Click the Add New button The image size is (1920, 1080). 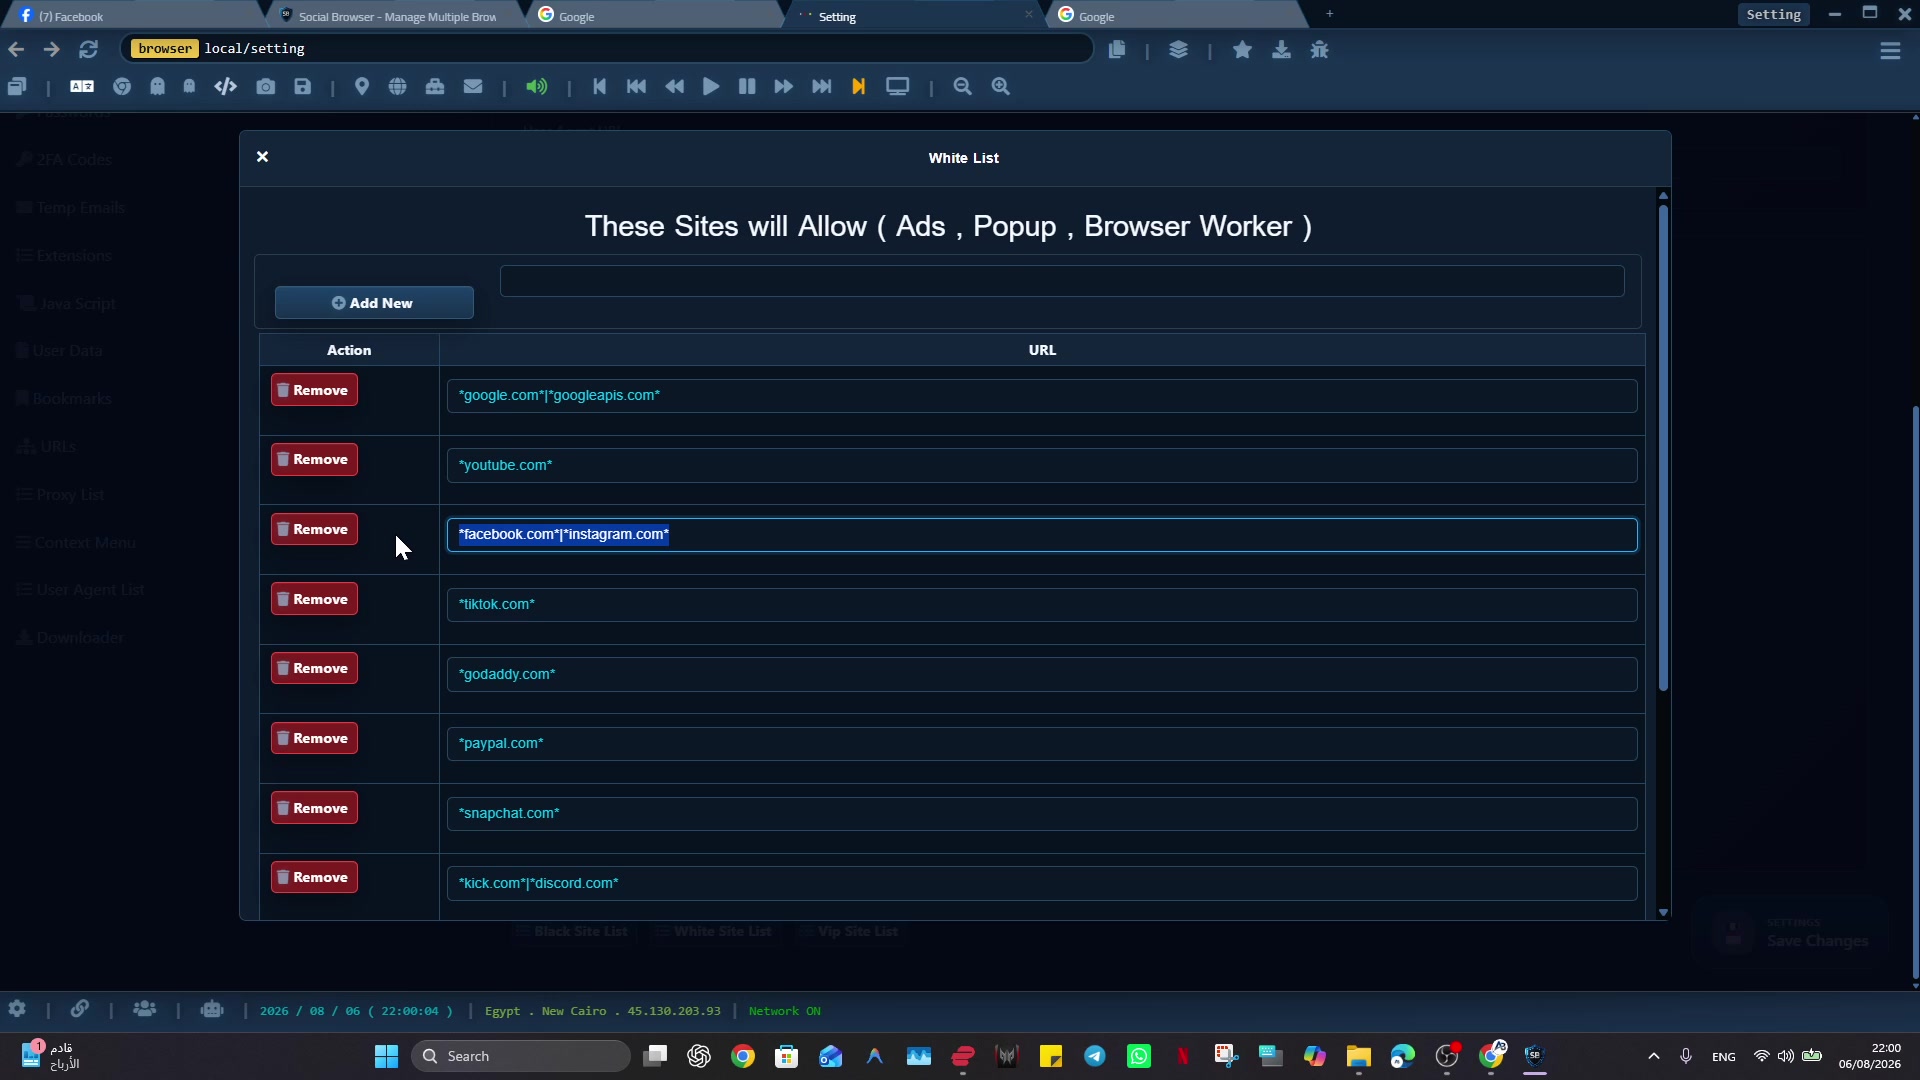pyautogui.click(x=374, y=303)
